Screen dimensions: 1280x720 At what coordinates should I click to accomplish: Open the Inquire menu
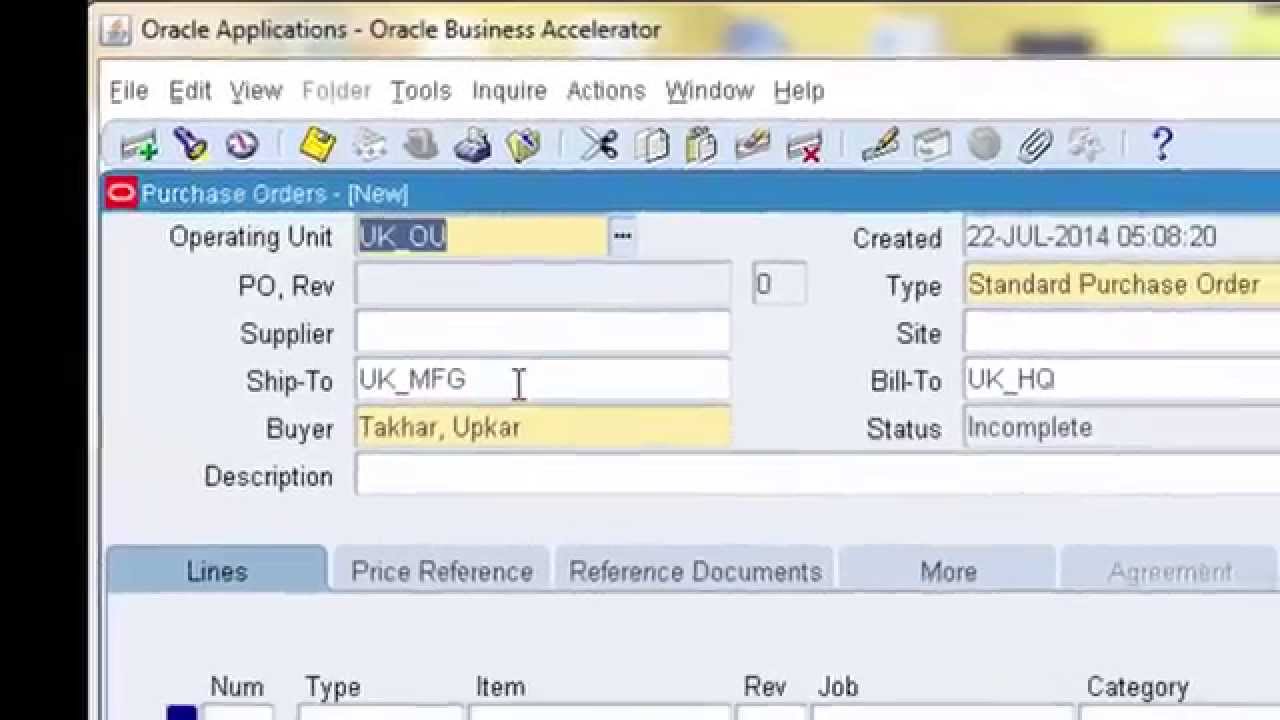point(509,91)
